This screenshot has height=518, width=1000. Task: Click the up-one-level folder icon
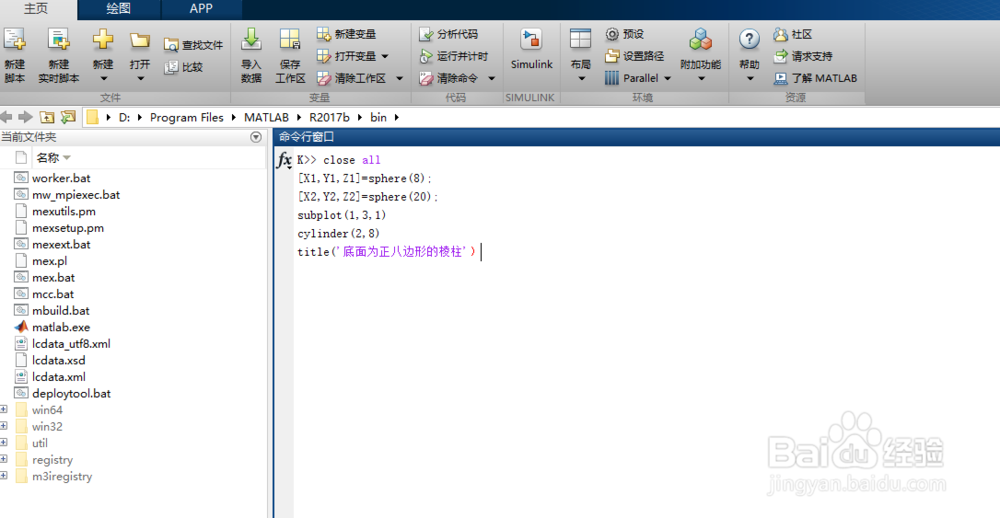click(x=47, y=117)
